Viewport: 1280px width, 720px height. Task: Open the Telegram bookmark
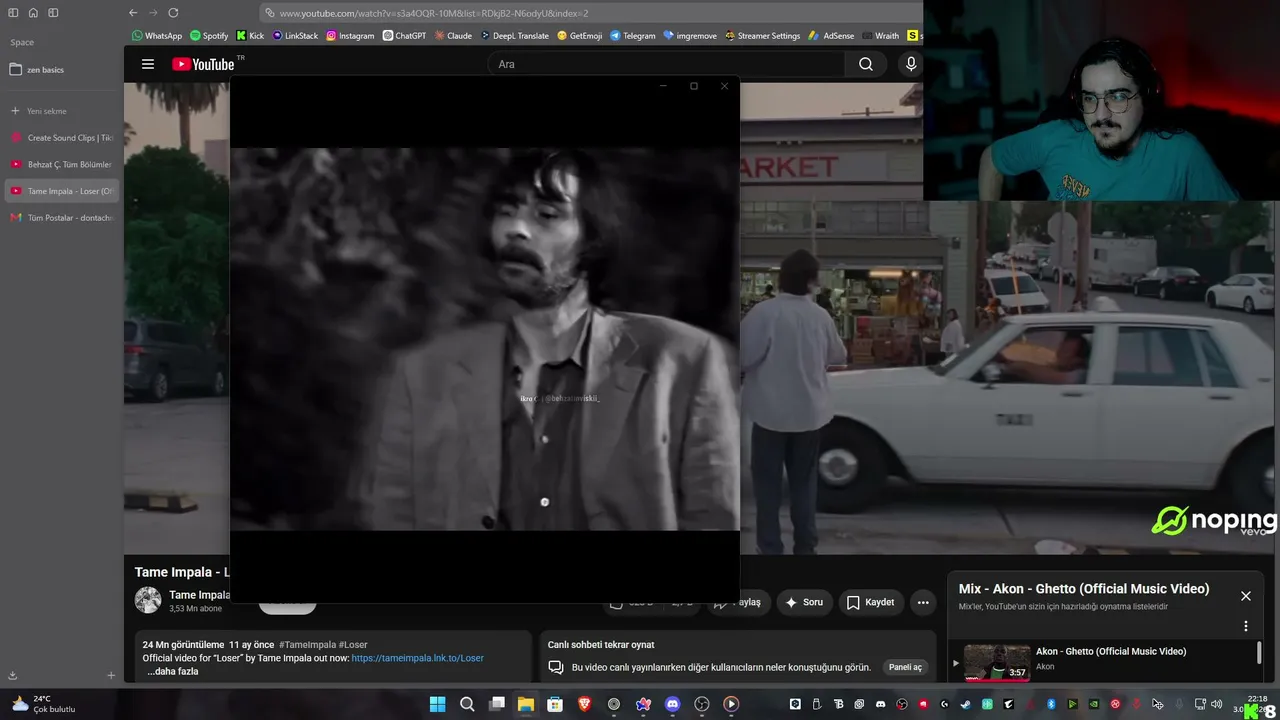coord(632,36)
